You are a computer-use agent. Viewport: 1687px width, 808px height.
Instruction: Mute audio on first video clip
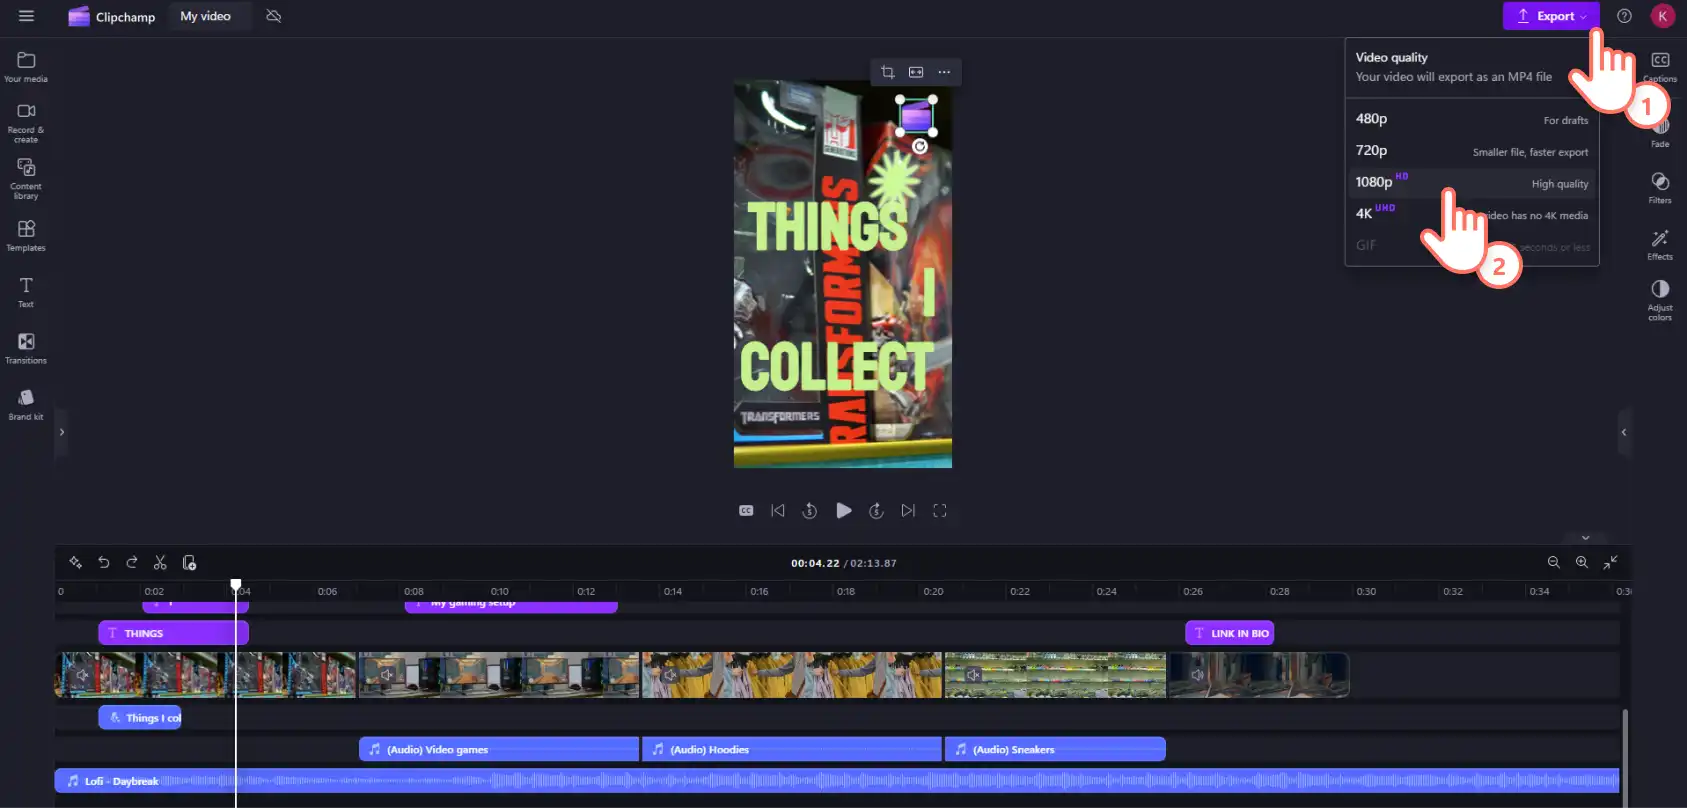[x=82, y=675]
